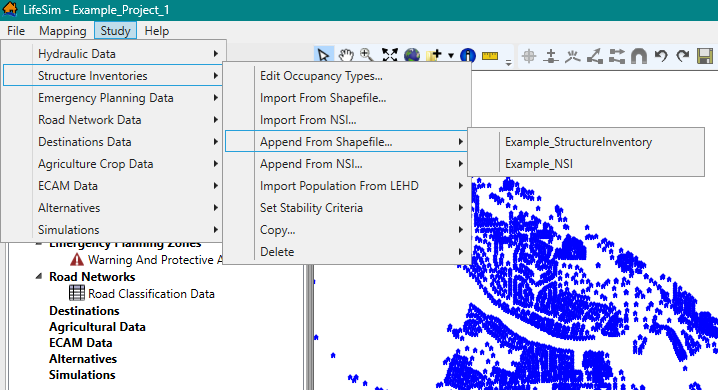Viewport: 718px width, 390px height.
Task: Select the arrow pointer tool
Action: click(324, 56)
